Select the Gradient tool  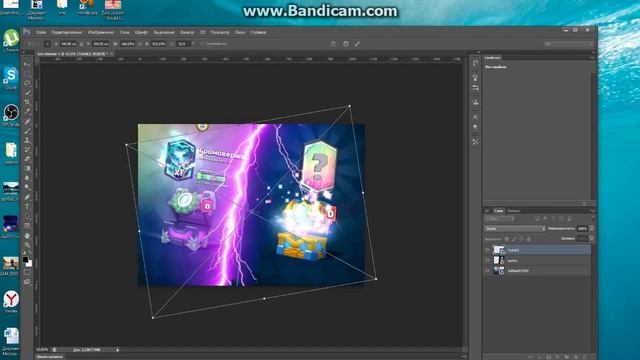coord(27,169)
